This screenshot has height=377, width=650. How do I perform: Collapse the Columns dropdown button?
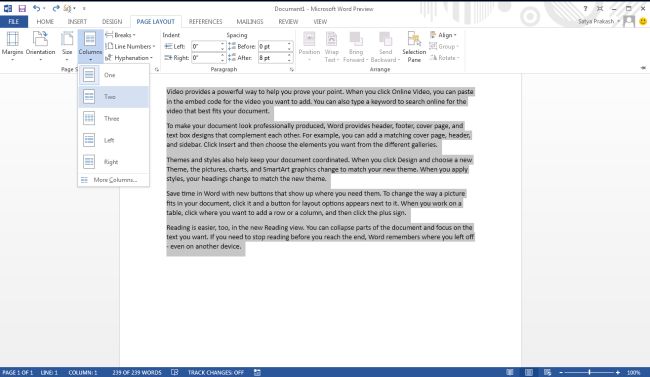pyautogui.click(x=90, y=46)
